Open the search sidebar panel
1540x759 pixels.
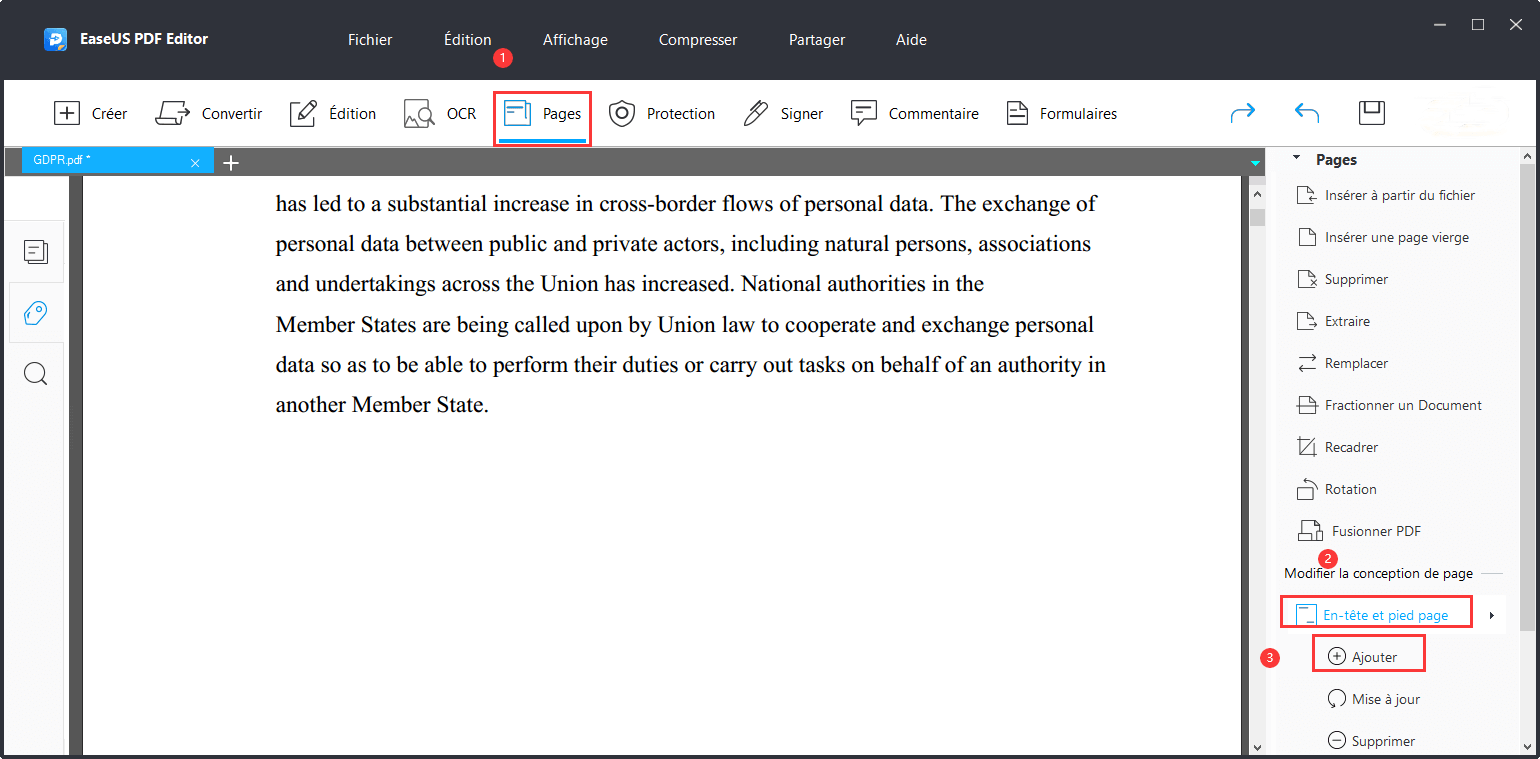point(36,374)
